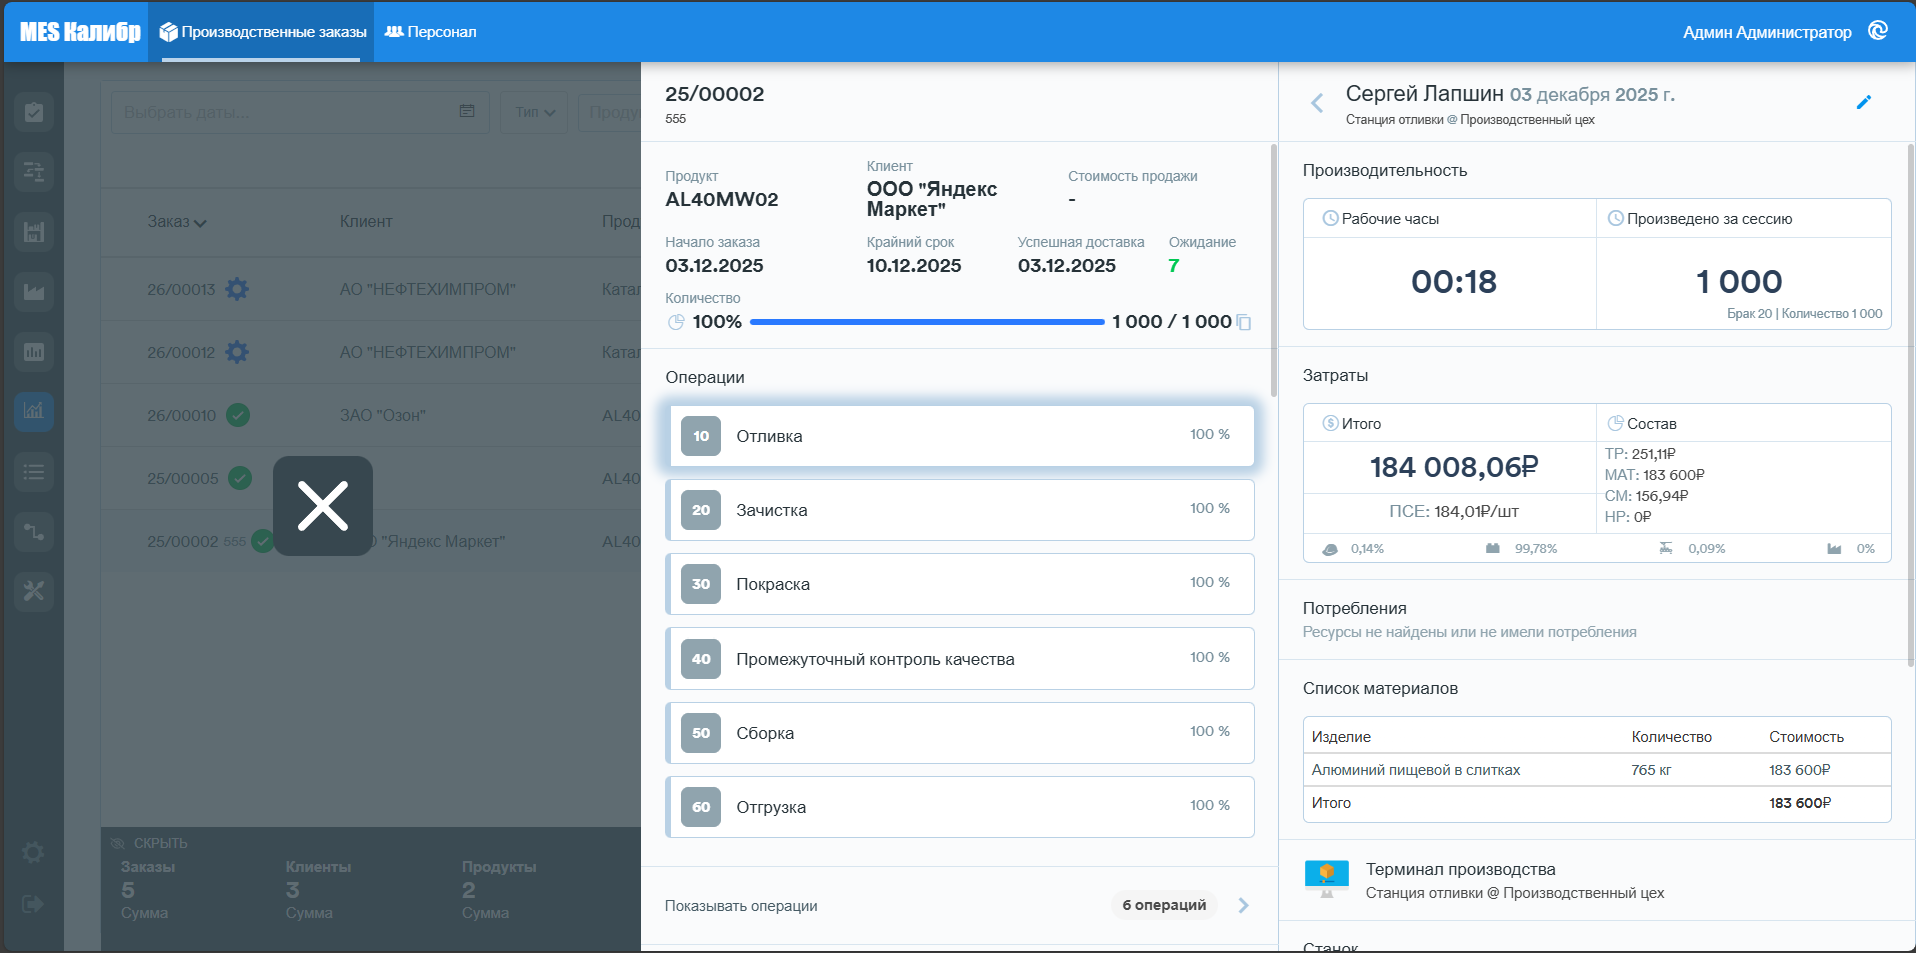The height and width of the screenshot is (953, 1916).
Task: Select operation 50 Сборка
Action: click(960, 733)
